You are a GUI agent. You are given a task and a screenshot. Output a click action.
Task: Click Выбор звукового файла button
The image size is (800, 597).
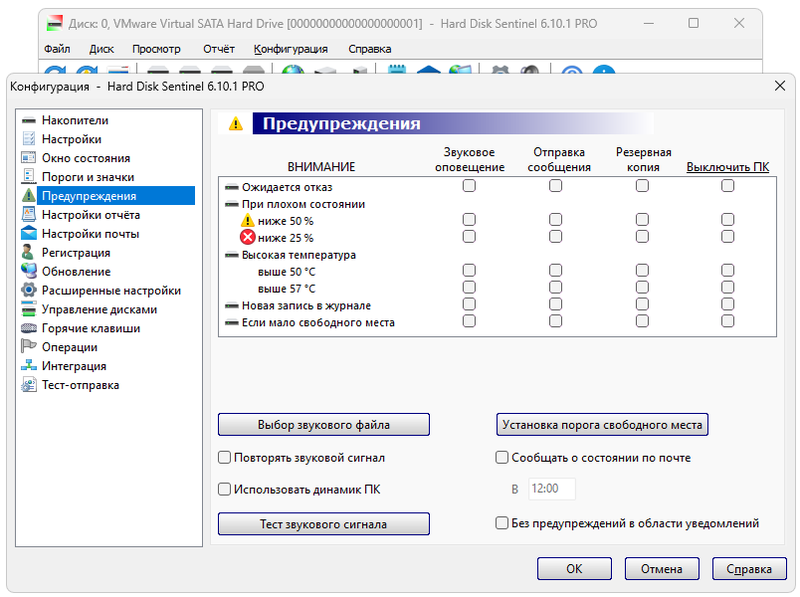pyautogui.click(x=323, y=425)
